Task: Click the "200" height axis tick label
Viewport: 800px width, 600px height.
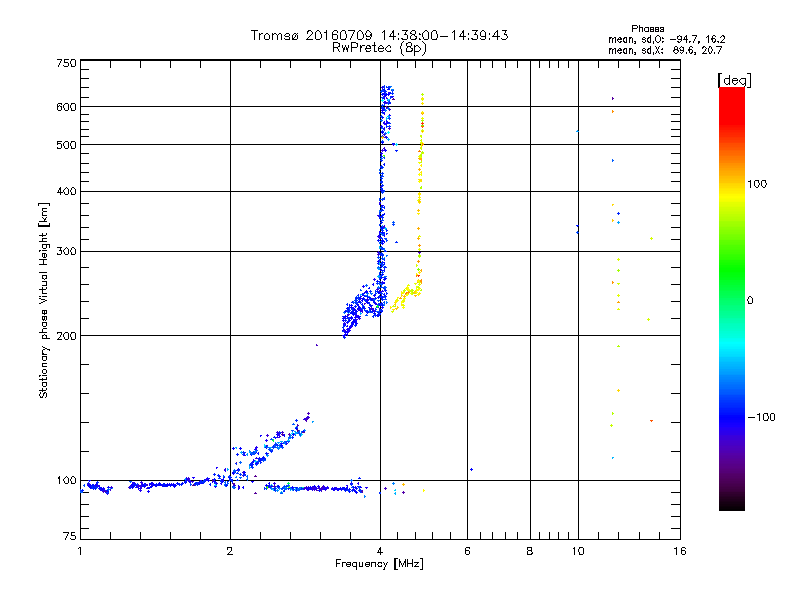Action: 66,336
